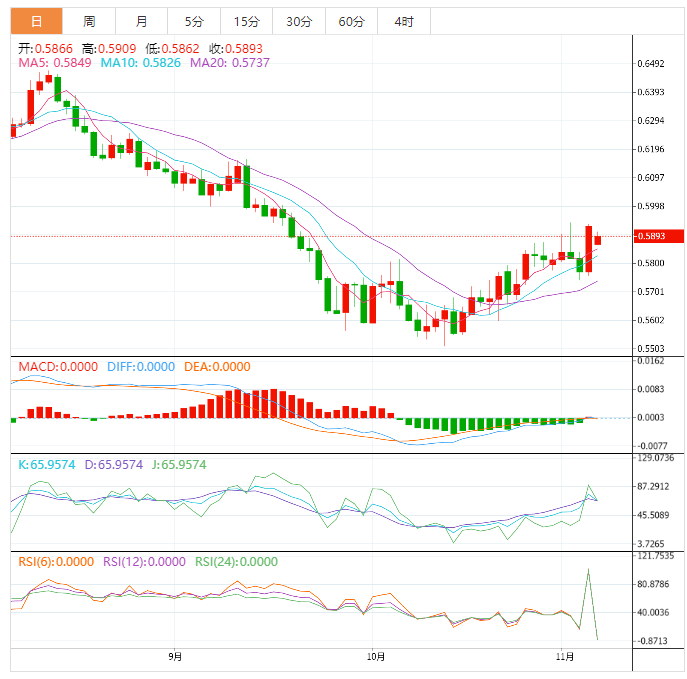Click the MACD:0.0000 indicator label
The image size is (687, 679).
point(58,367)
